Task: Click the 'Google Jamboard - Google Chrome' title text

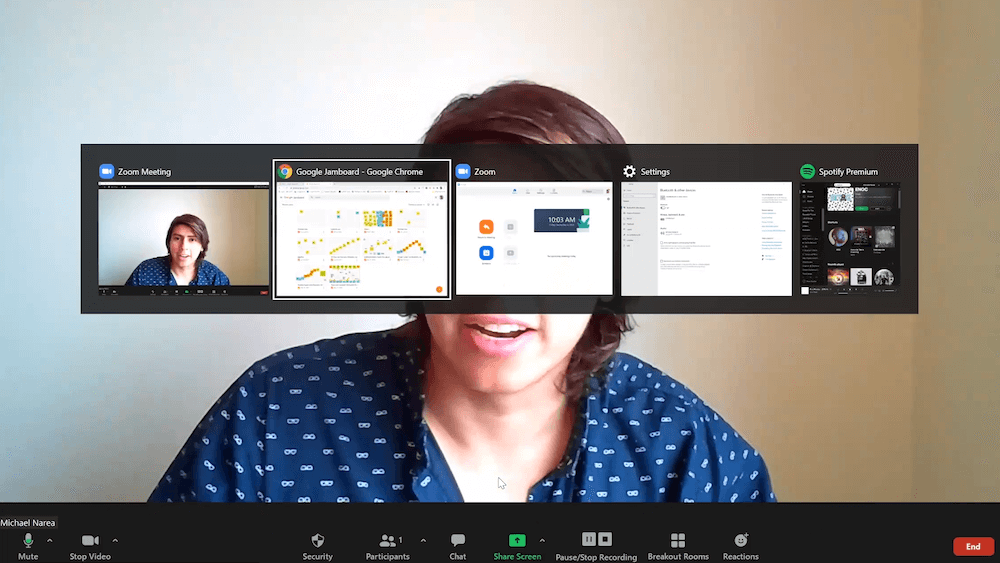Action: 360,172
